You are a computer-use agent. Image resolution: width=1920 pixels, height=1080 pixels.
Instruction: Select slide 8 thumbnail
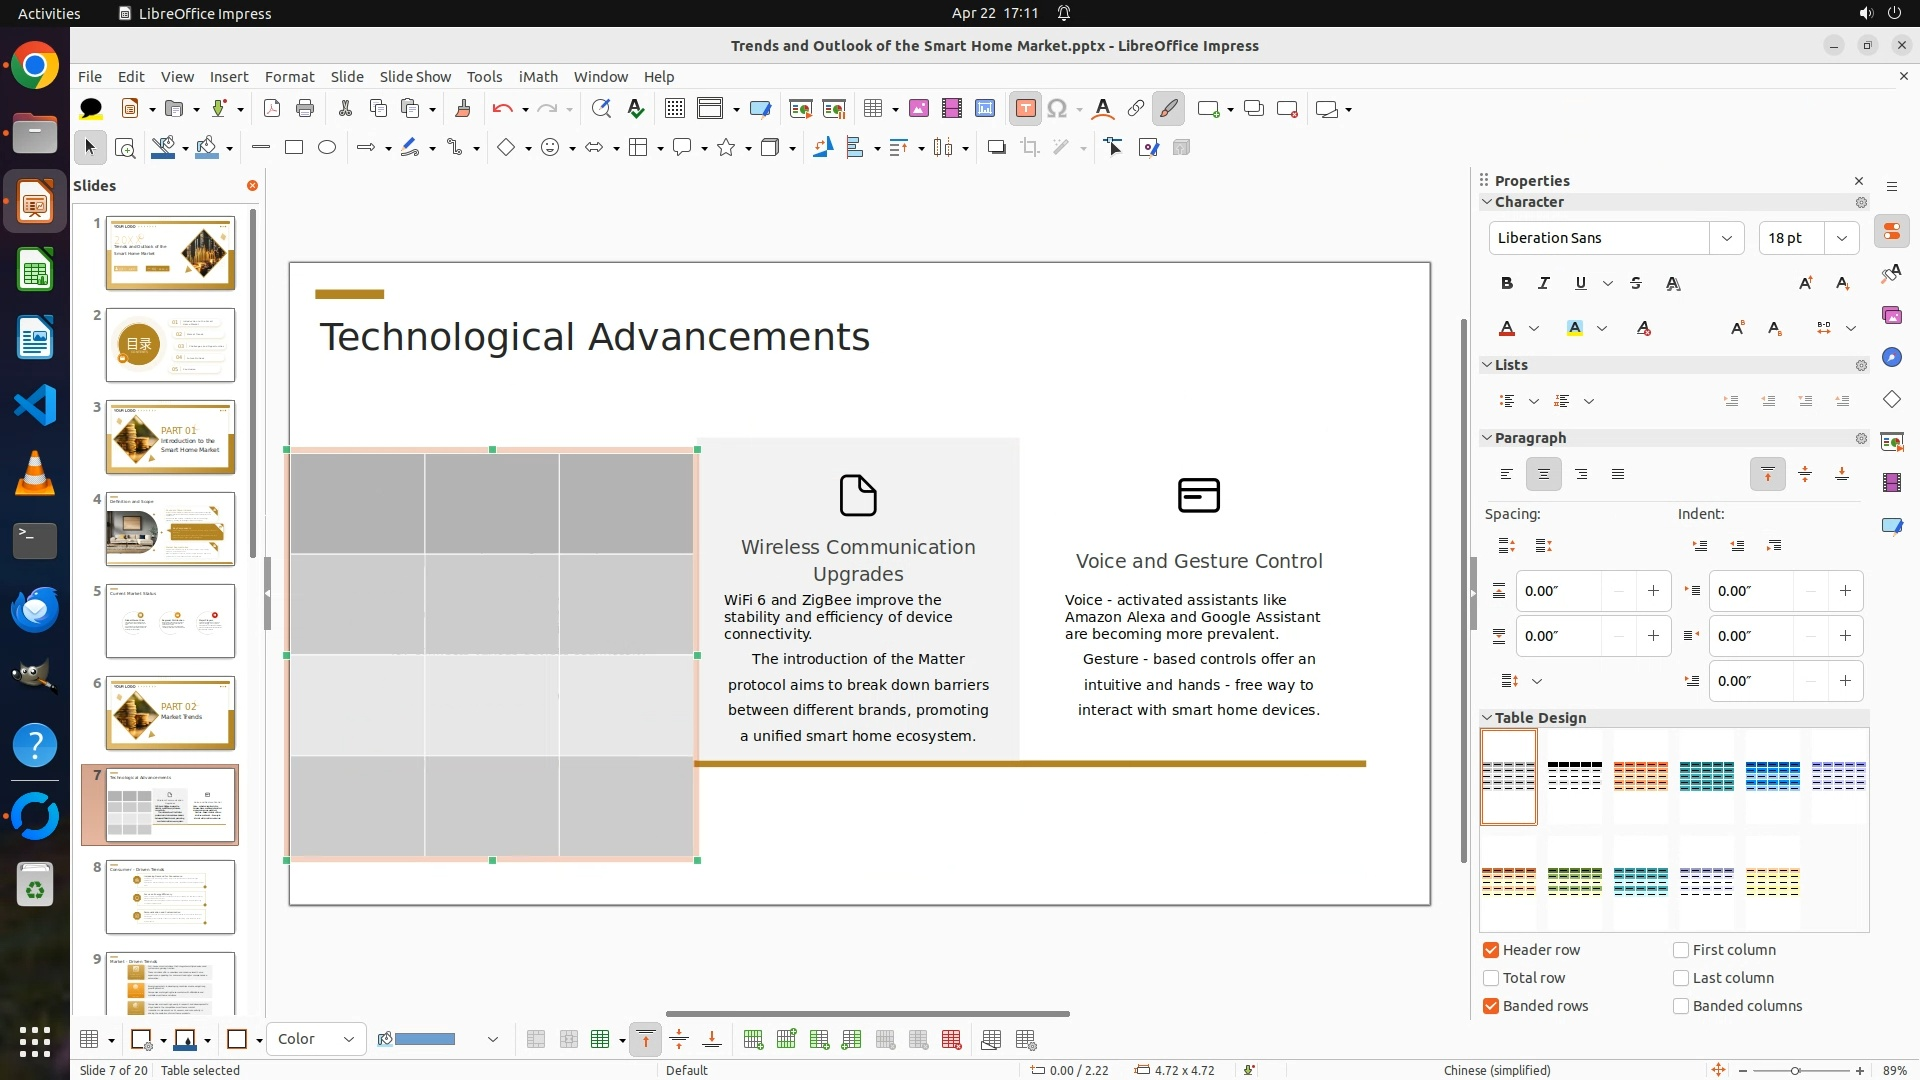click(170, 897)
